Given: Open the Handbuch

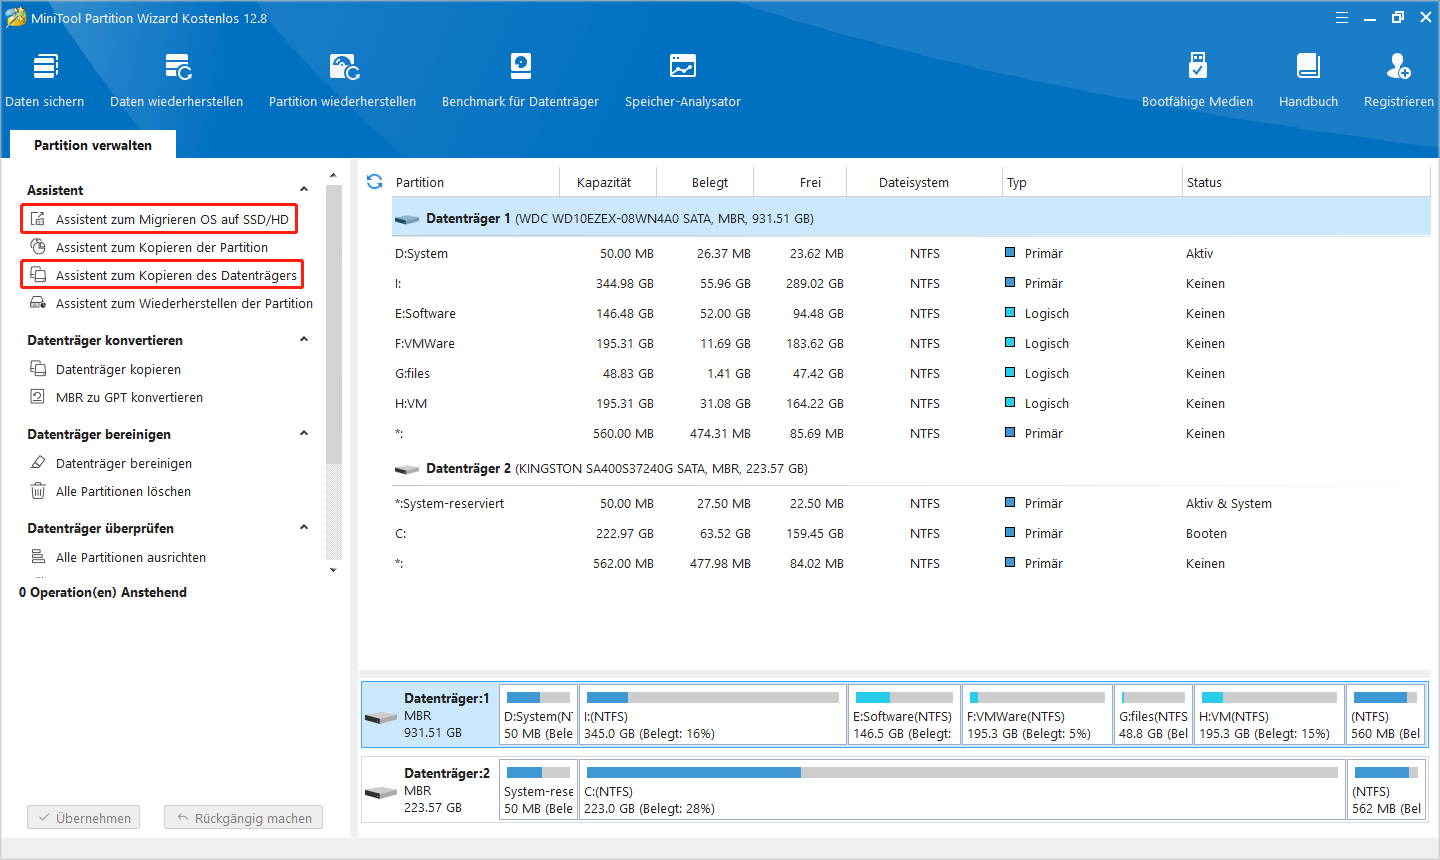Looking at the screenshot, I should tap(1309, 81).
